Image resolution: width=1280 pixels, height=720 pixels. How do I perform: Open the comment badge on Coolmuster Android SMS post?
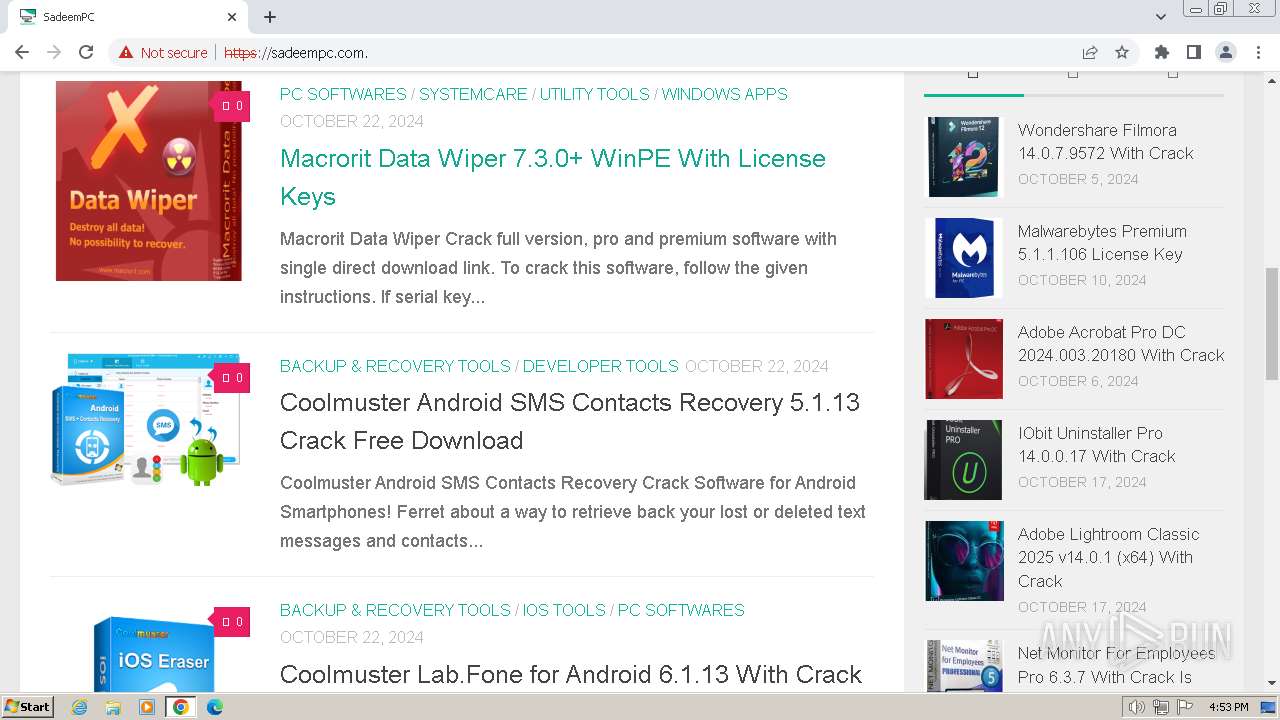(232, 378)
